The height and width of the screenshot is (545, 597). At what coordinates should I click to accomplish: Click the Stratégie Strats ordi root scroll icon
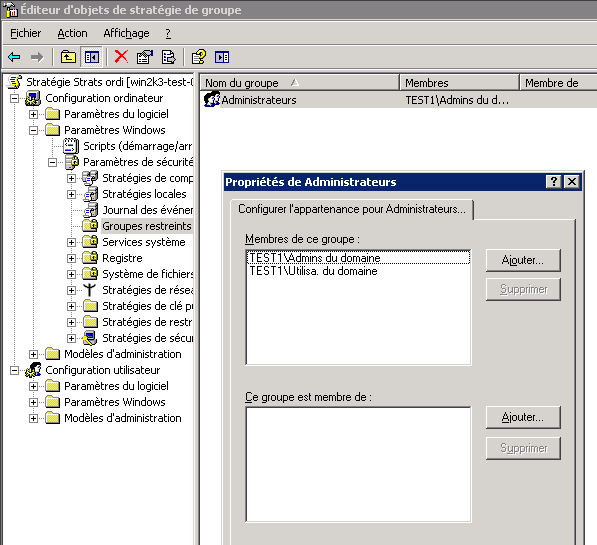pos(15,82)
